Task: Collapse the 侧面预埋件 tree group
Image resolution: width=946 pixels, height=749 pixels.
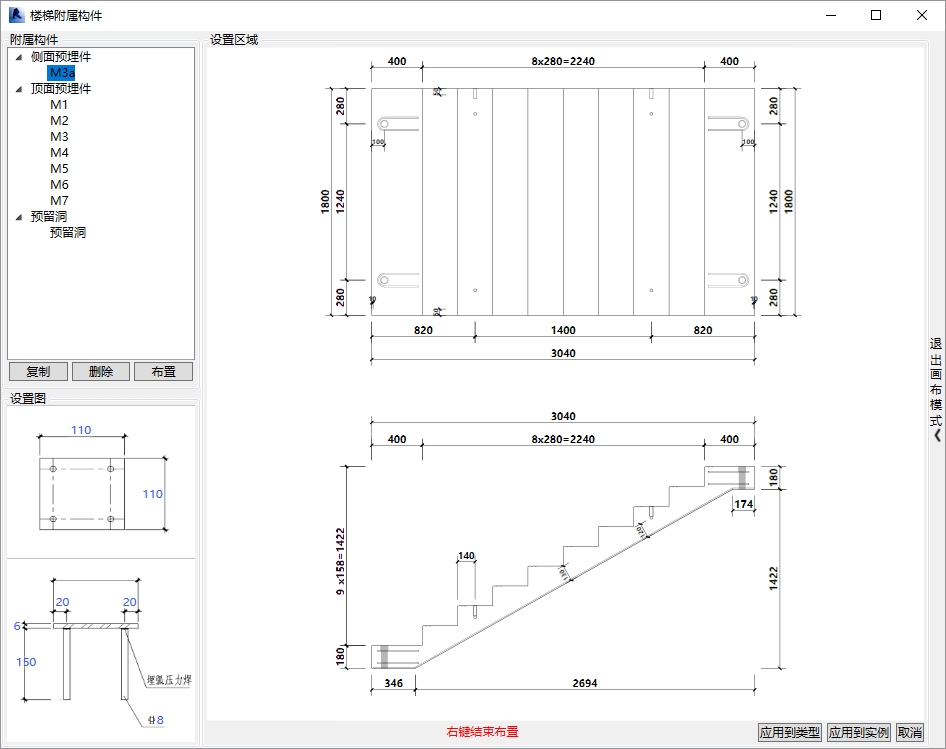Action: click(x=19, y=57)
